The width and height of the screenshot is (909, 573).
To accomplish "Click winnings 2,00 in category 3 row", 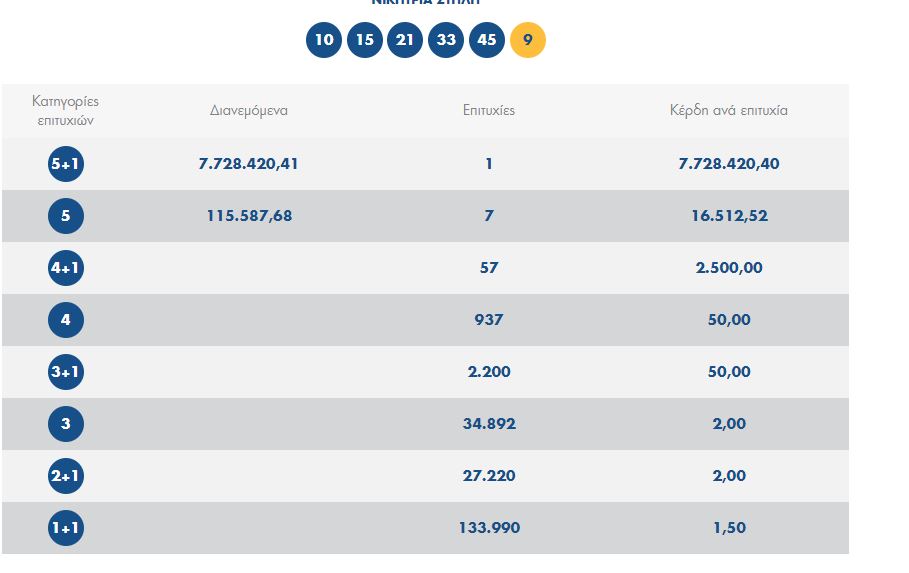I will (x=729, y=423).
